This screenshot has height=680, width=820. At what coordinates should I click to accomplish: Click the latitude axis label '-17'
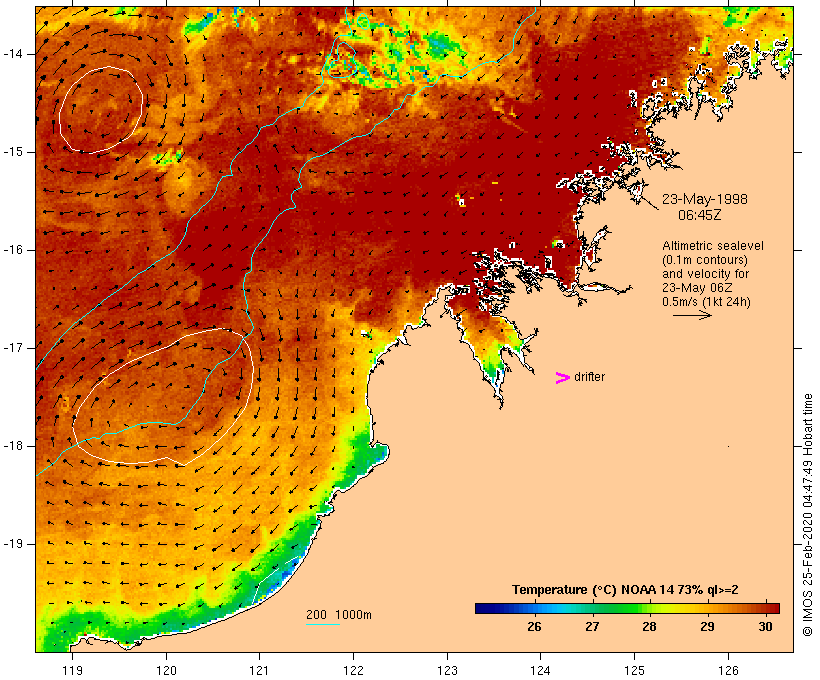(12, 348)
